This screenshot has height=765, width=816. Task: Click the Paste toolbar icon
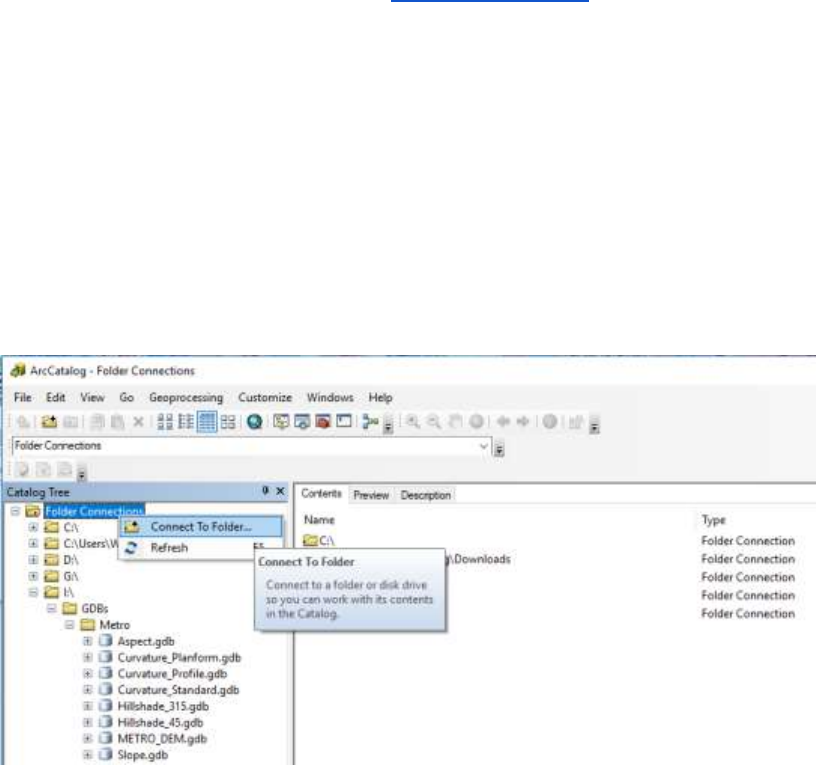(118, 422)
